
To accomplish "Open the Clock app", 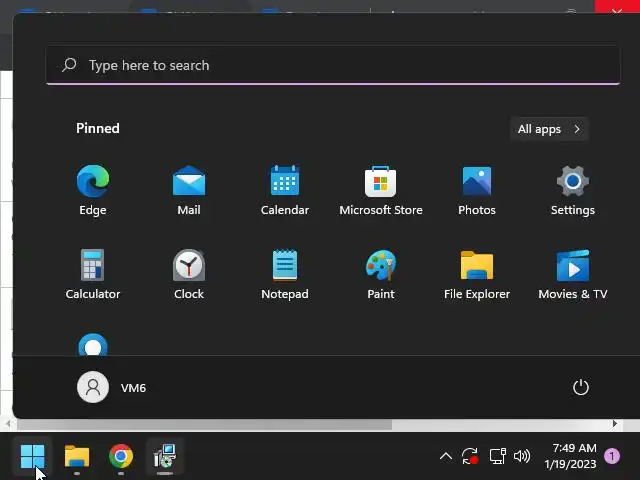I will click(x=189, y=274).
